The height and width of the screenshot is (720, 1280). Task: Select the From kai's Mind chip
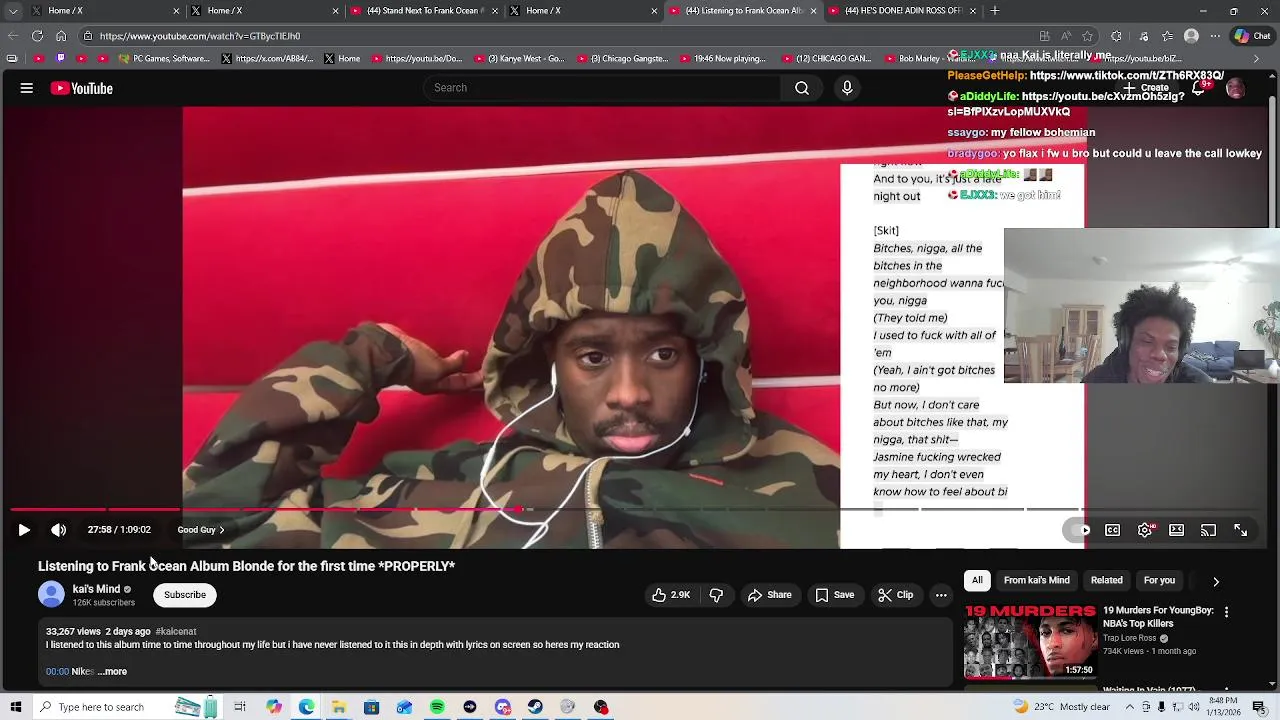click(x=1036, y=580)
